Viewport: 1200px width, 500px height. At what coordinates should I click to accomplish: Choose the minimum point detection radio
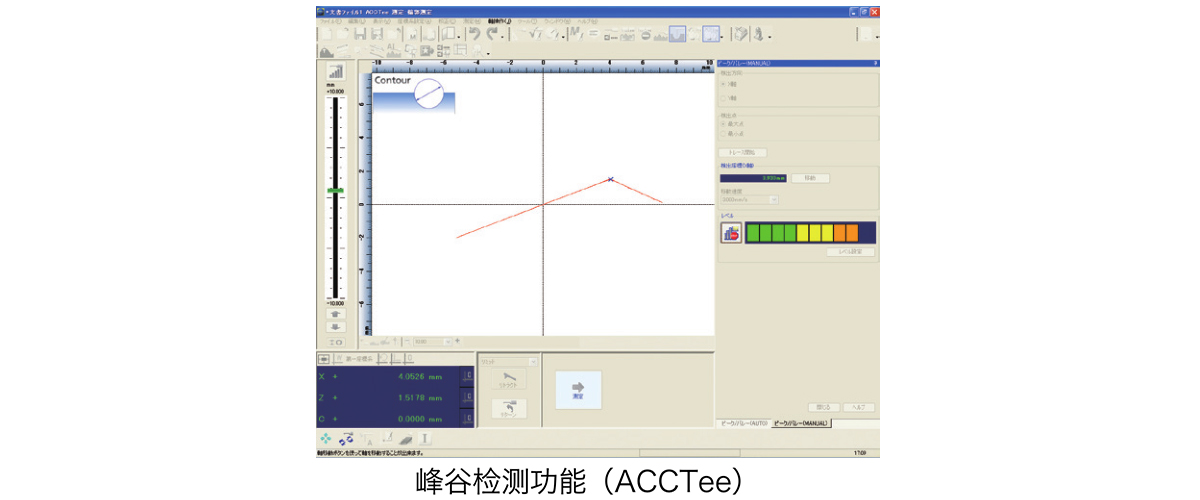[x=723, y=133]
